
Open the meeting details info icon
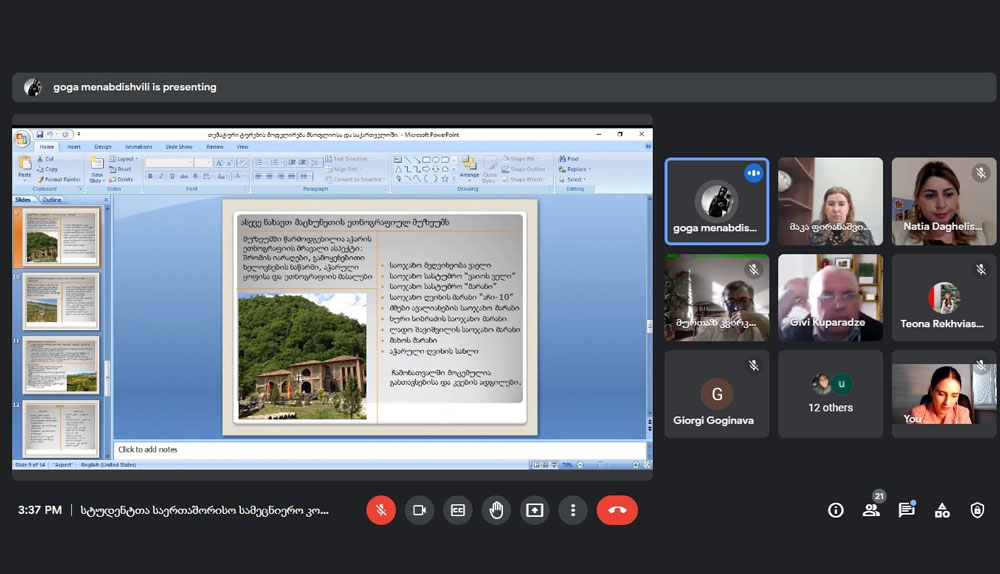(x=836, y=510)
